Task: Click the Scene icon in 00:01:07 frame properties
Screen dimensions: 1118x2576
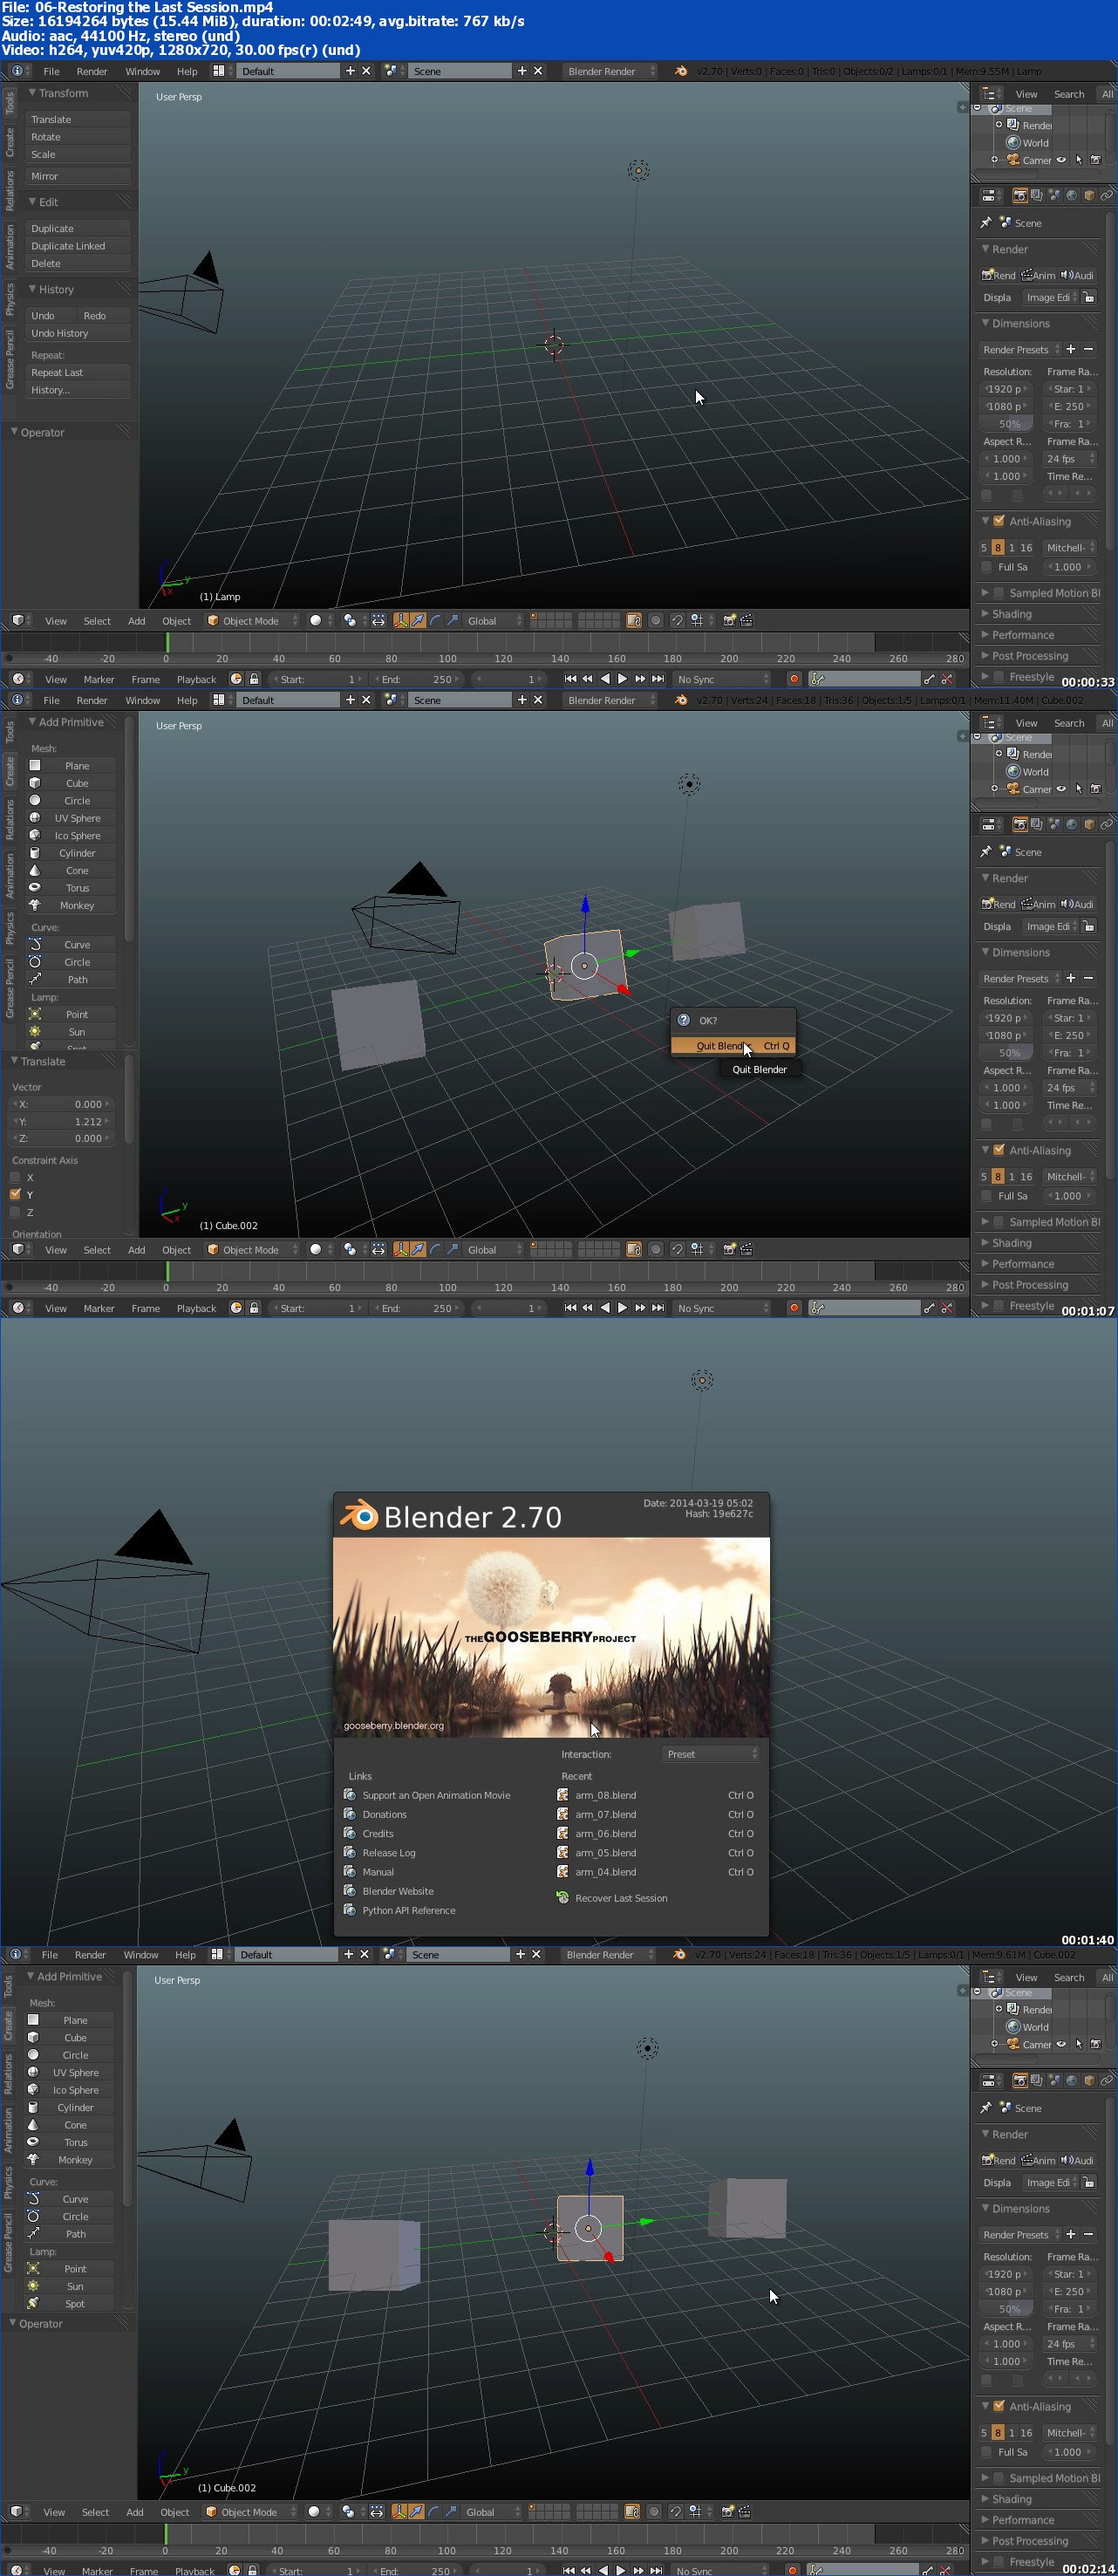Action: (x=1005, y=852)
